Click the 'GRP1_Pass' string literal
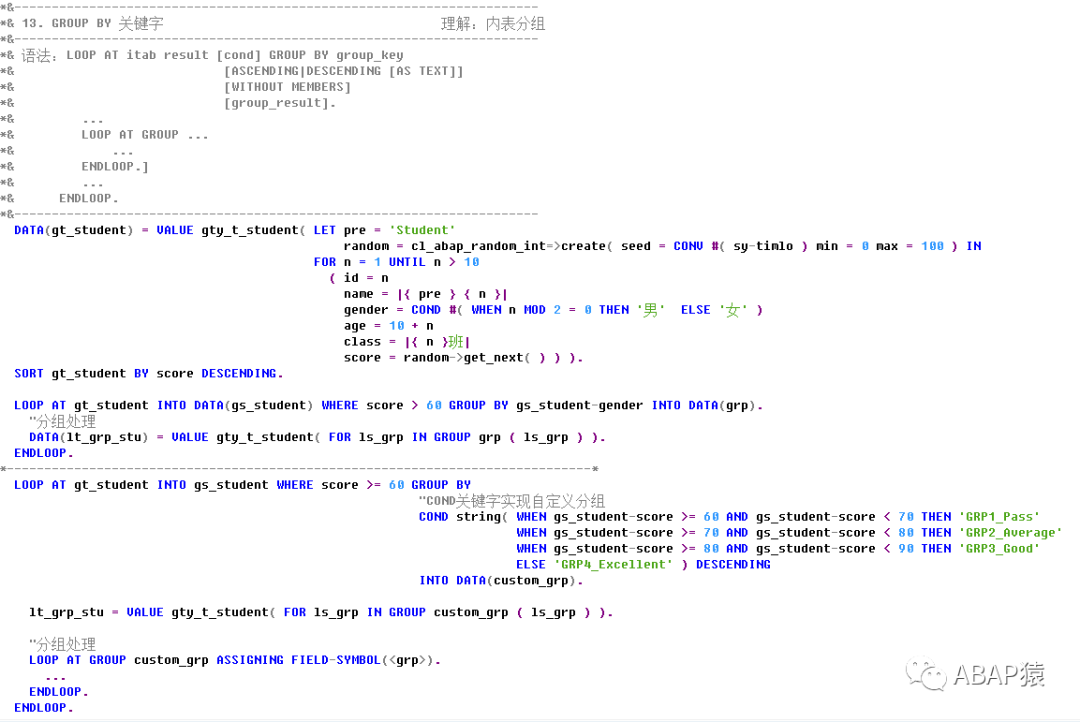 (999, 517)
